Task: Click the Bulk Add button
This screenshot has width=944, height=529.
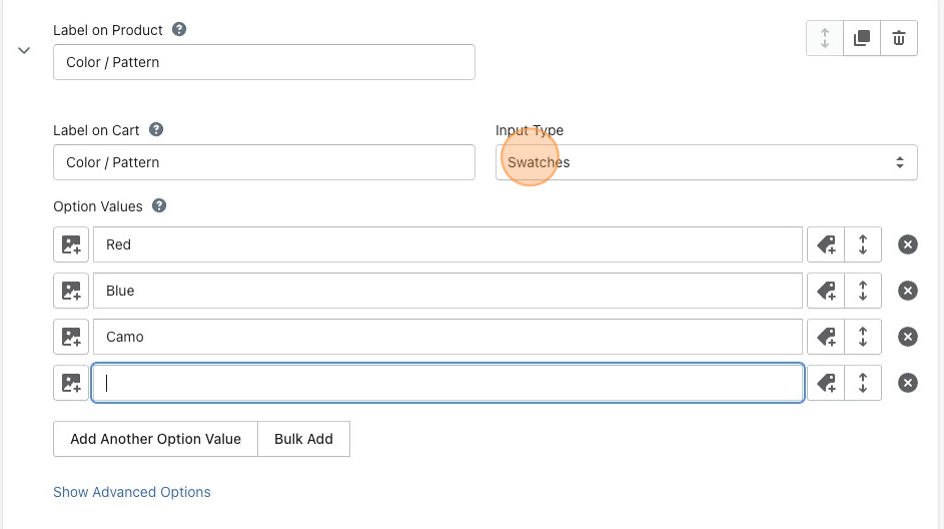Action: point(304,439)
